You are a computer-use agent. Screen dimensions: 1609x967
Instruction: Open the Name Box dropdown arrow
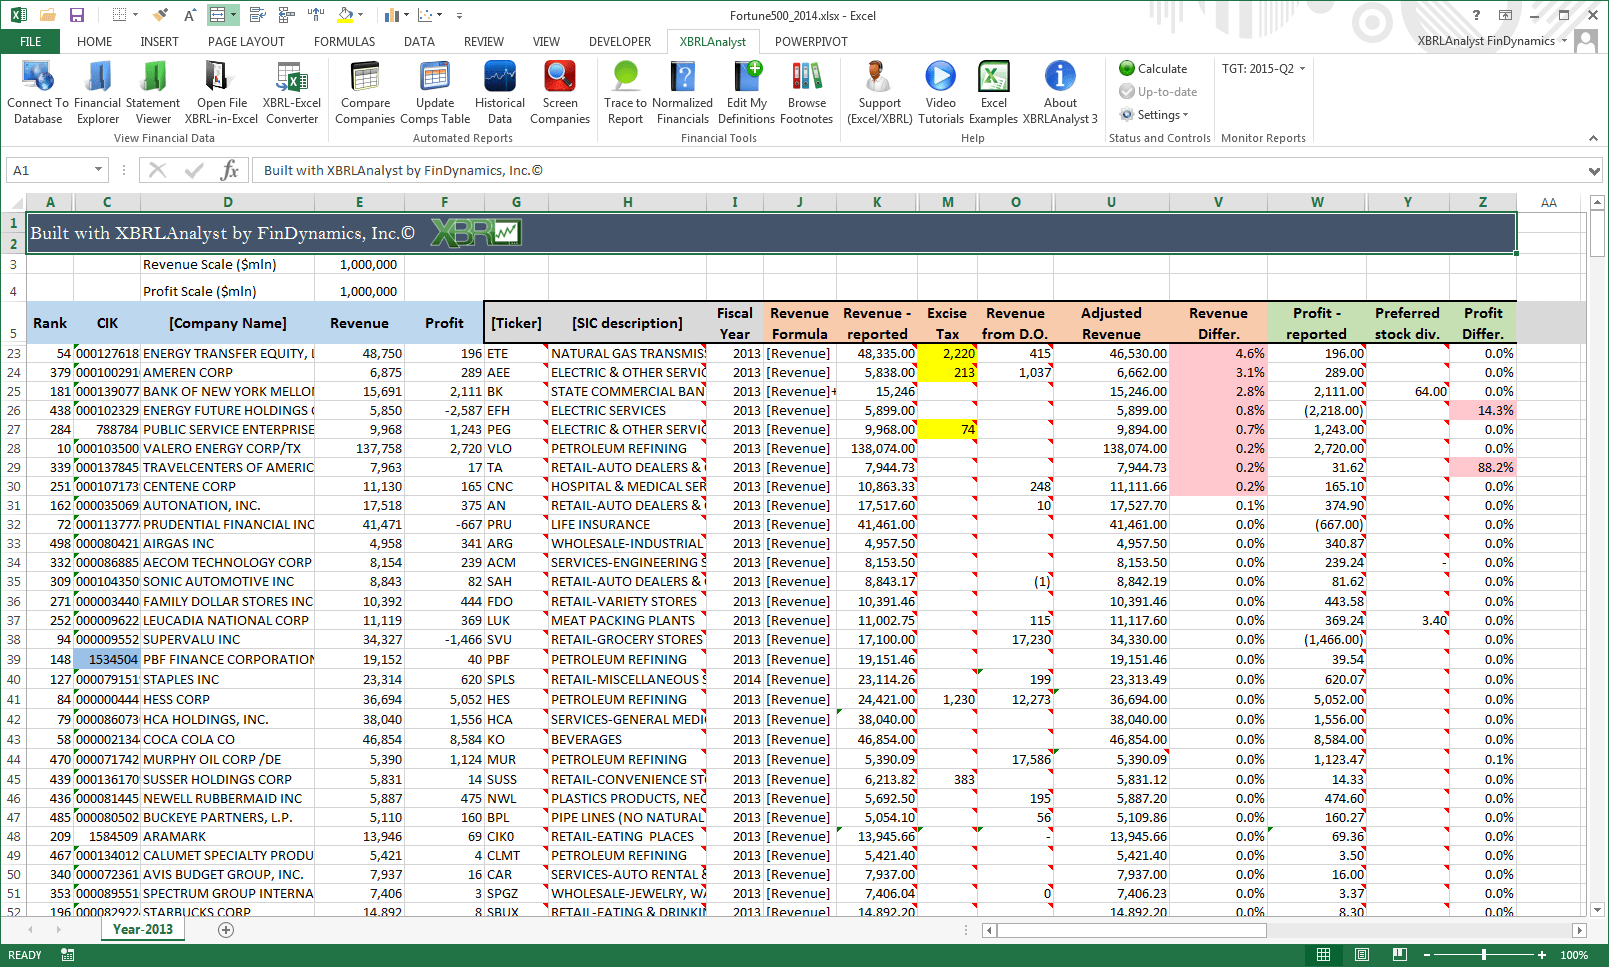[98, 170]
